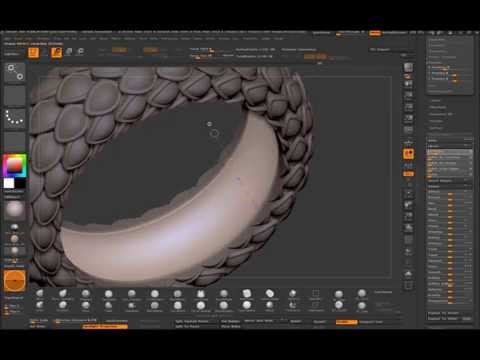Click the large orange circular brush icon
The width and height of the screenshot is (480, 360).
click(x=15, y=281)
